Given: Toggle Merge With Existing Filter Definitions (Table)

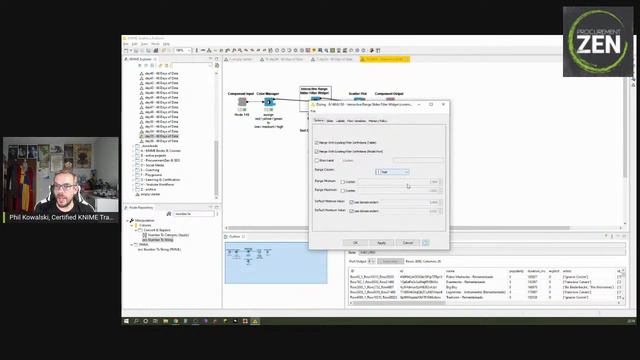Looking at the screenshot, I should click(316, 143).
